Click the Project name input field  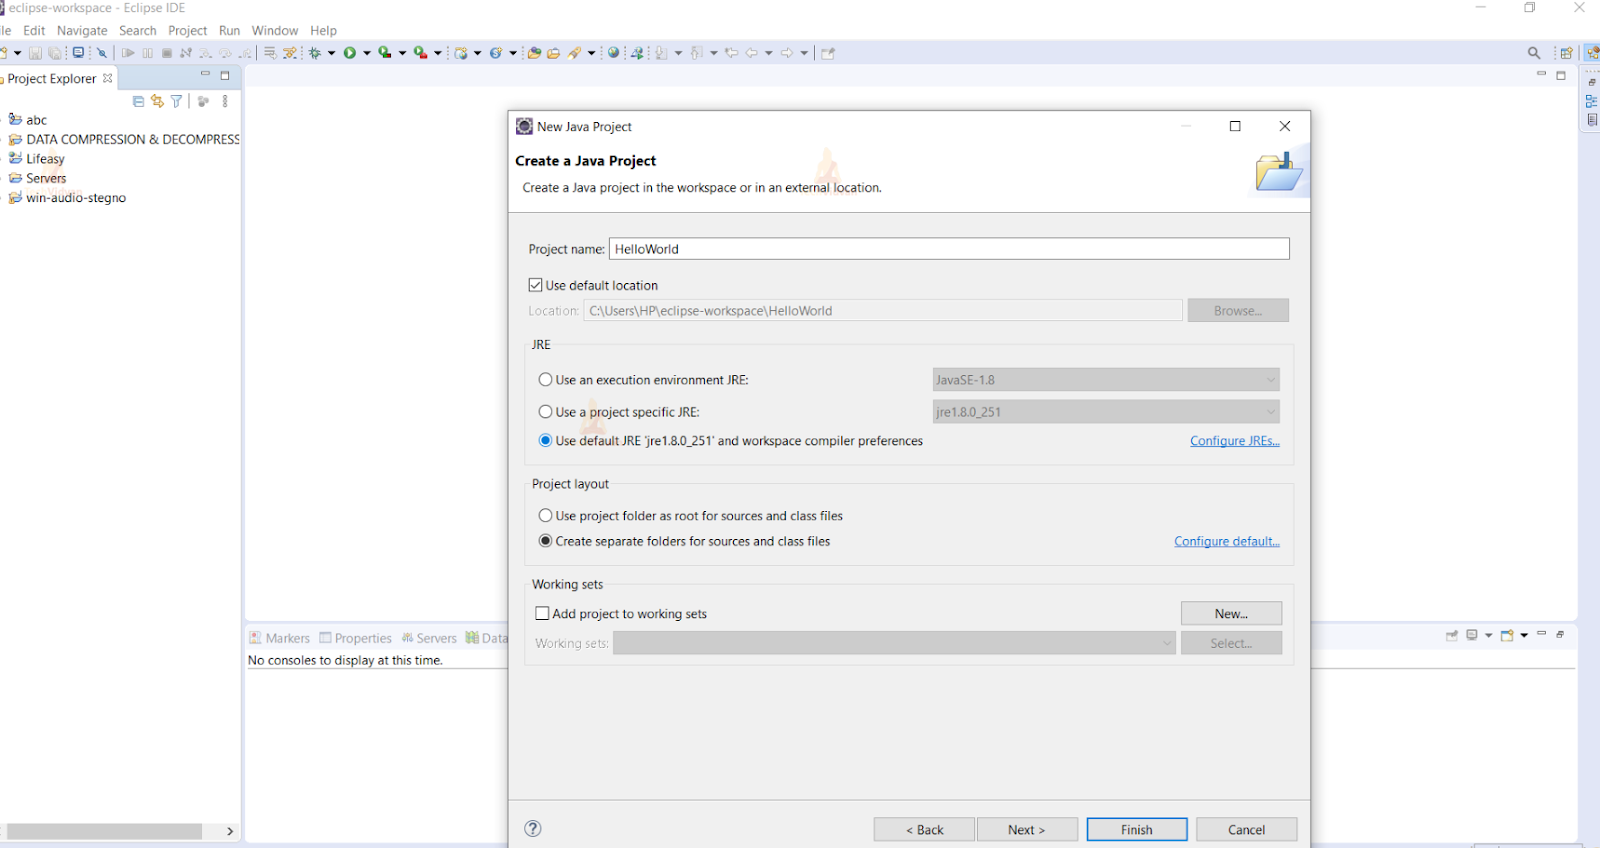[x=949, y=249]
